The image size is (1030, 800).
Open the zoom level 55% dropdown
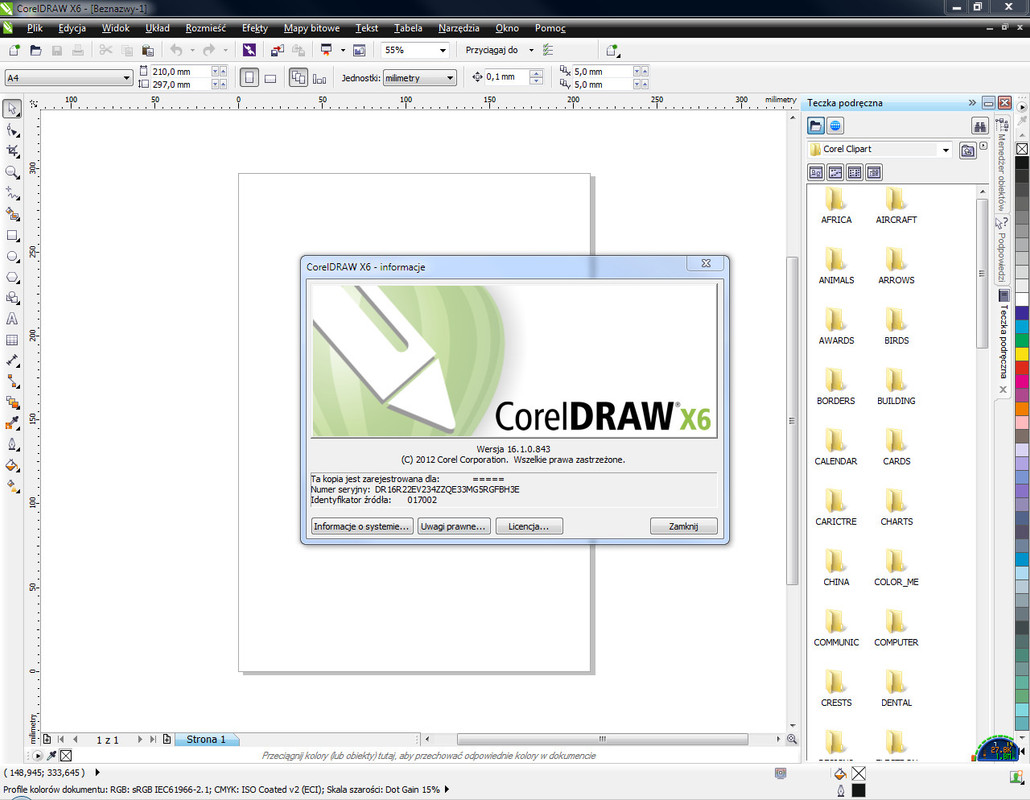(443, 50)
